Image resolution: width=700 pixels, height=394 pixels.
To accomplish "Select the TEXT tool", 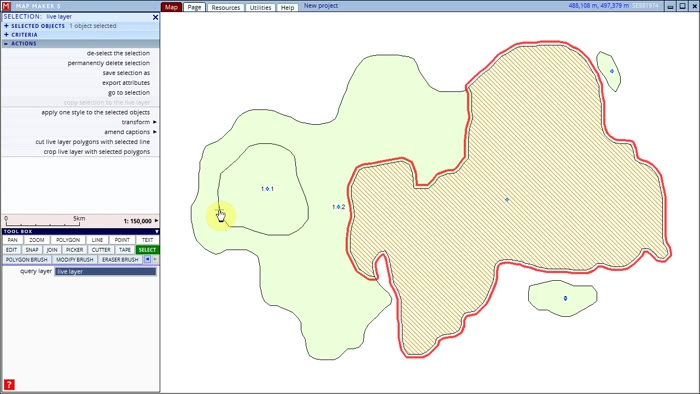I will coord(147,240).
